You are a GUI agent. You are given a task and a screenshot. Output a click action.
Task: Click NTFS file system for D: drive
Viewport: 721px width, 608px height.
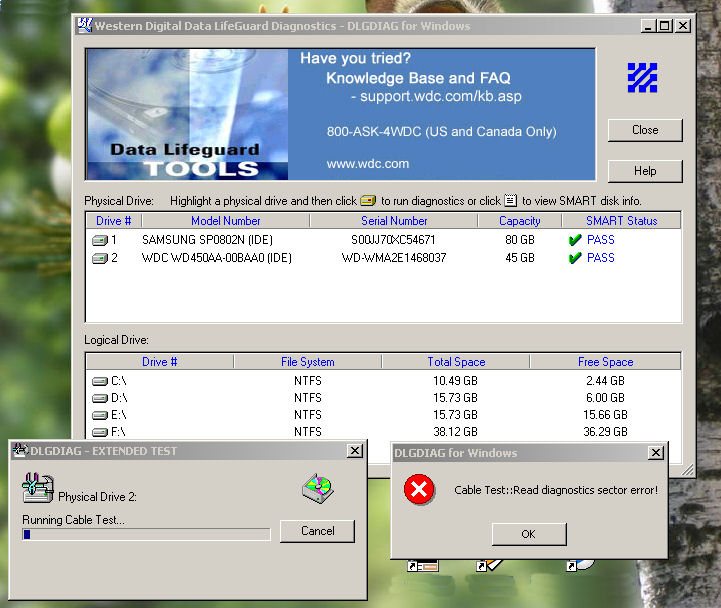(308, 398)
